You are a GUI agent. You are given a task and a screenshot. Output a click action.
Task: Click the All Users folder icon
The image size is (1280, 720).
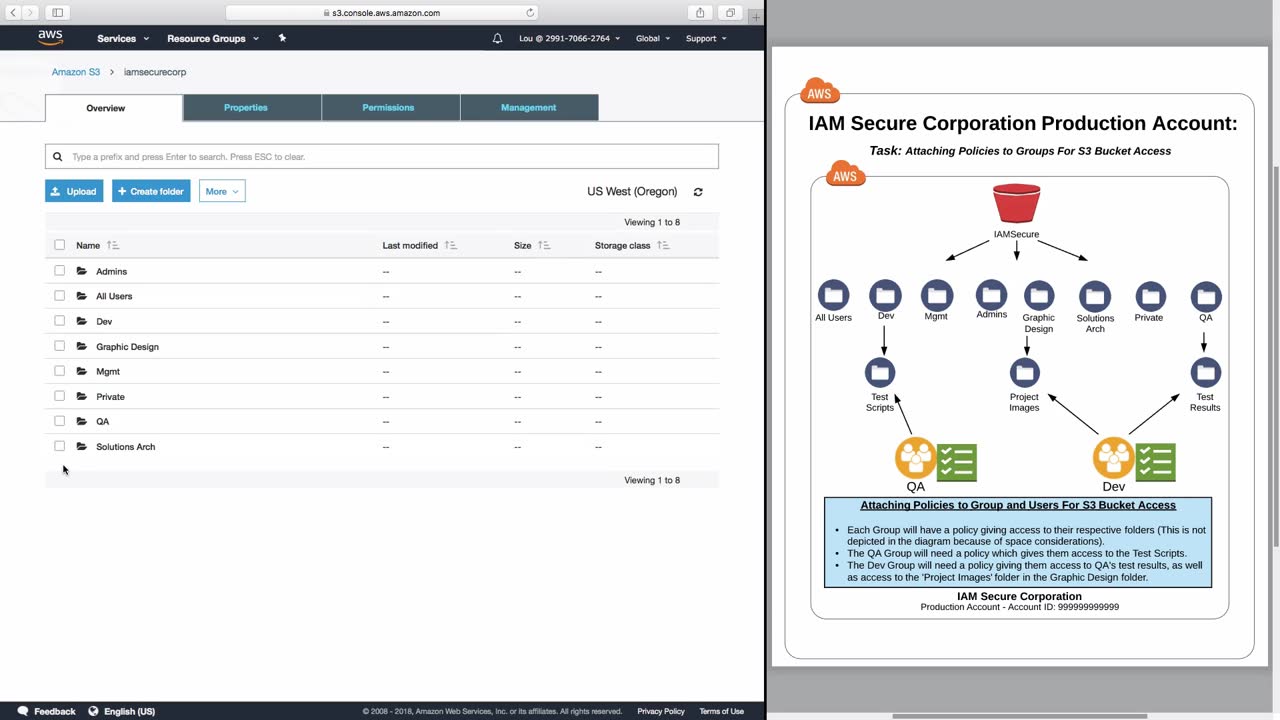[x=82, y=296]
